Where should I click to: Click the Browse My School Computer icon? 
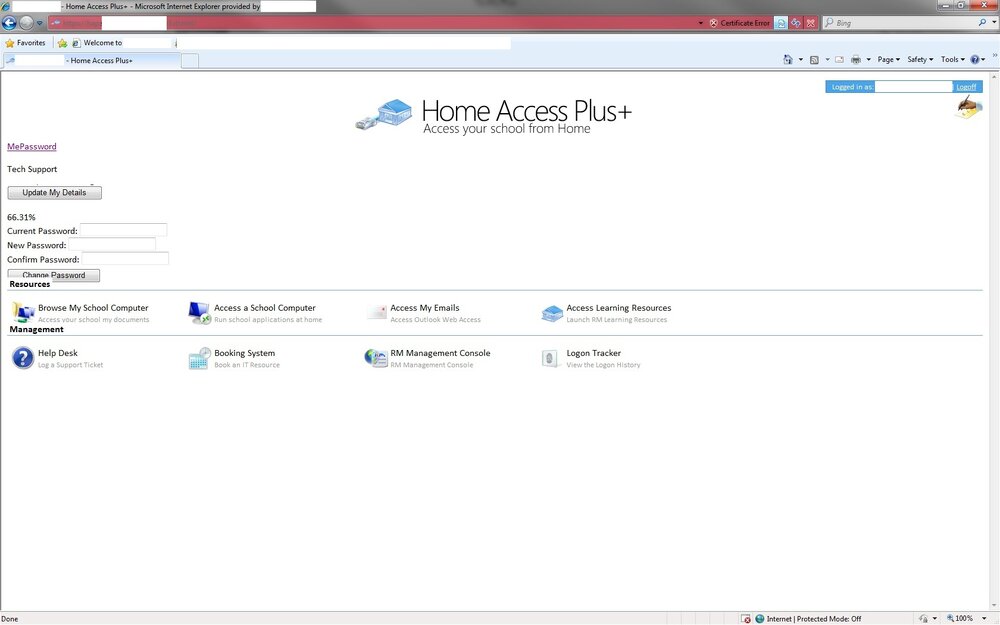click(x=23, y=312)
